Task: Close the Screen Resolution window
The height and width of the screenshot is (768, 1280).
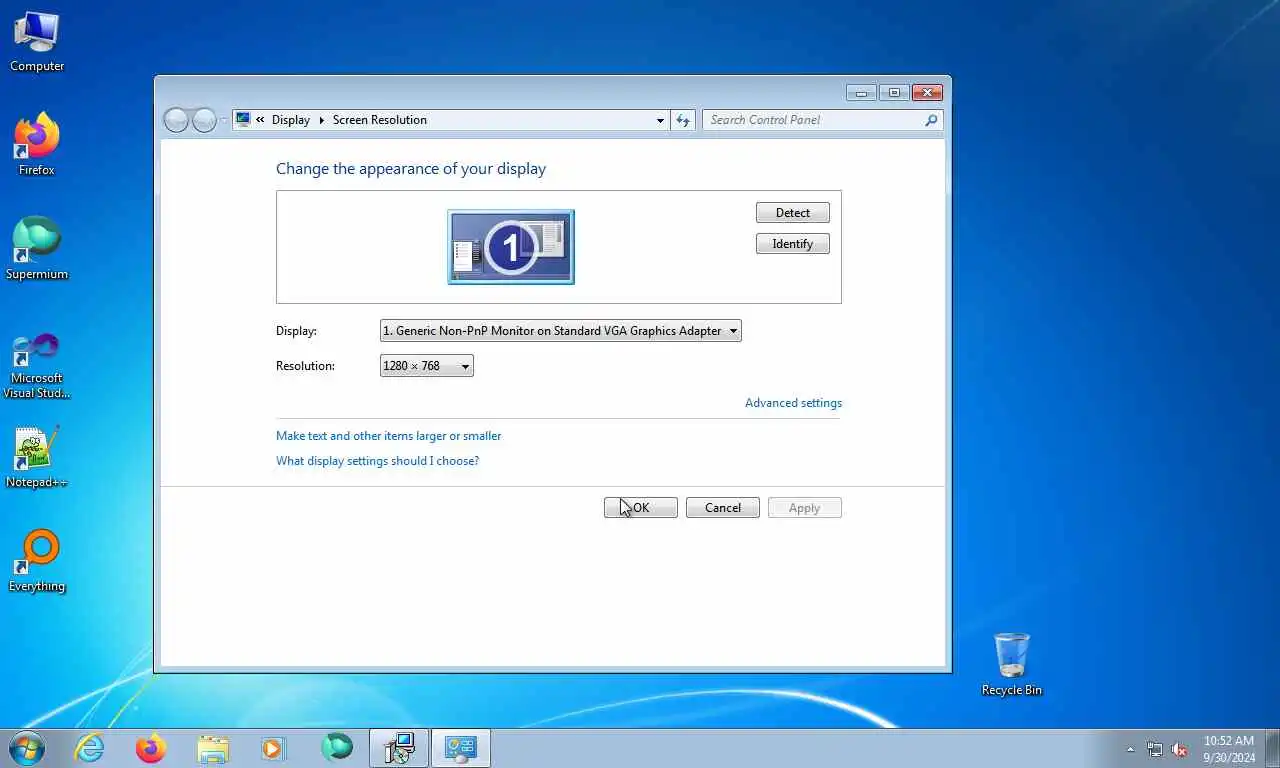Action: coord(927,93)
